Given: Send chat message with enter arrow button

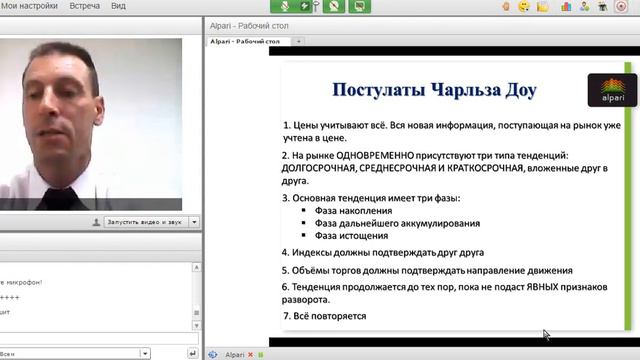Looking at the screenshot, I should [193, 353].
